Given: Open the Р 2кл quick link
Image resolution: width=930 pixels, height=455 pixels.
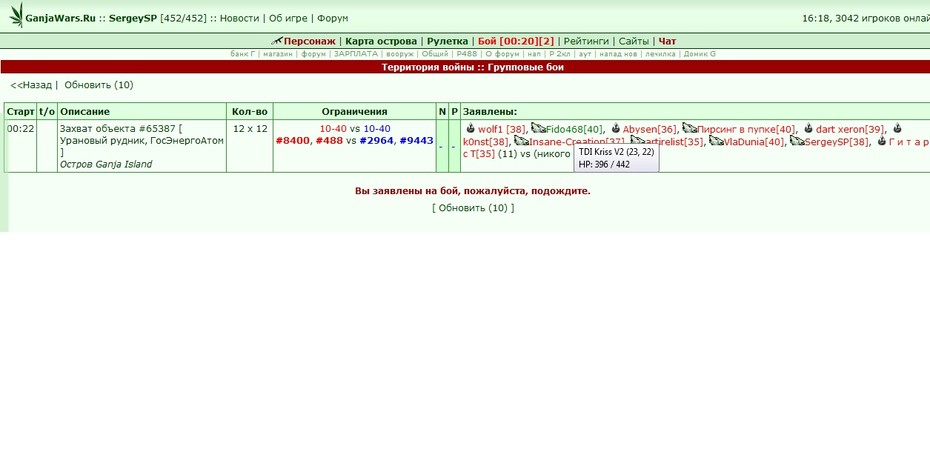Looking at the screenshot, I should coord(560,54).
